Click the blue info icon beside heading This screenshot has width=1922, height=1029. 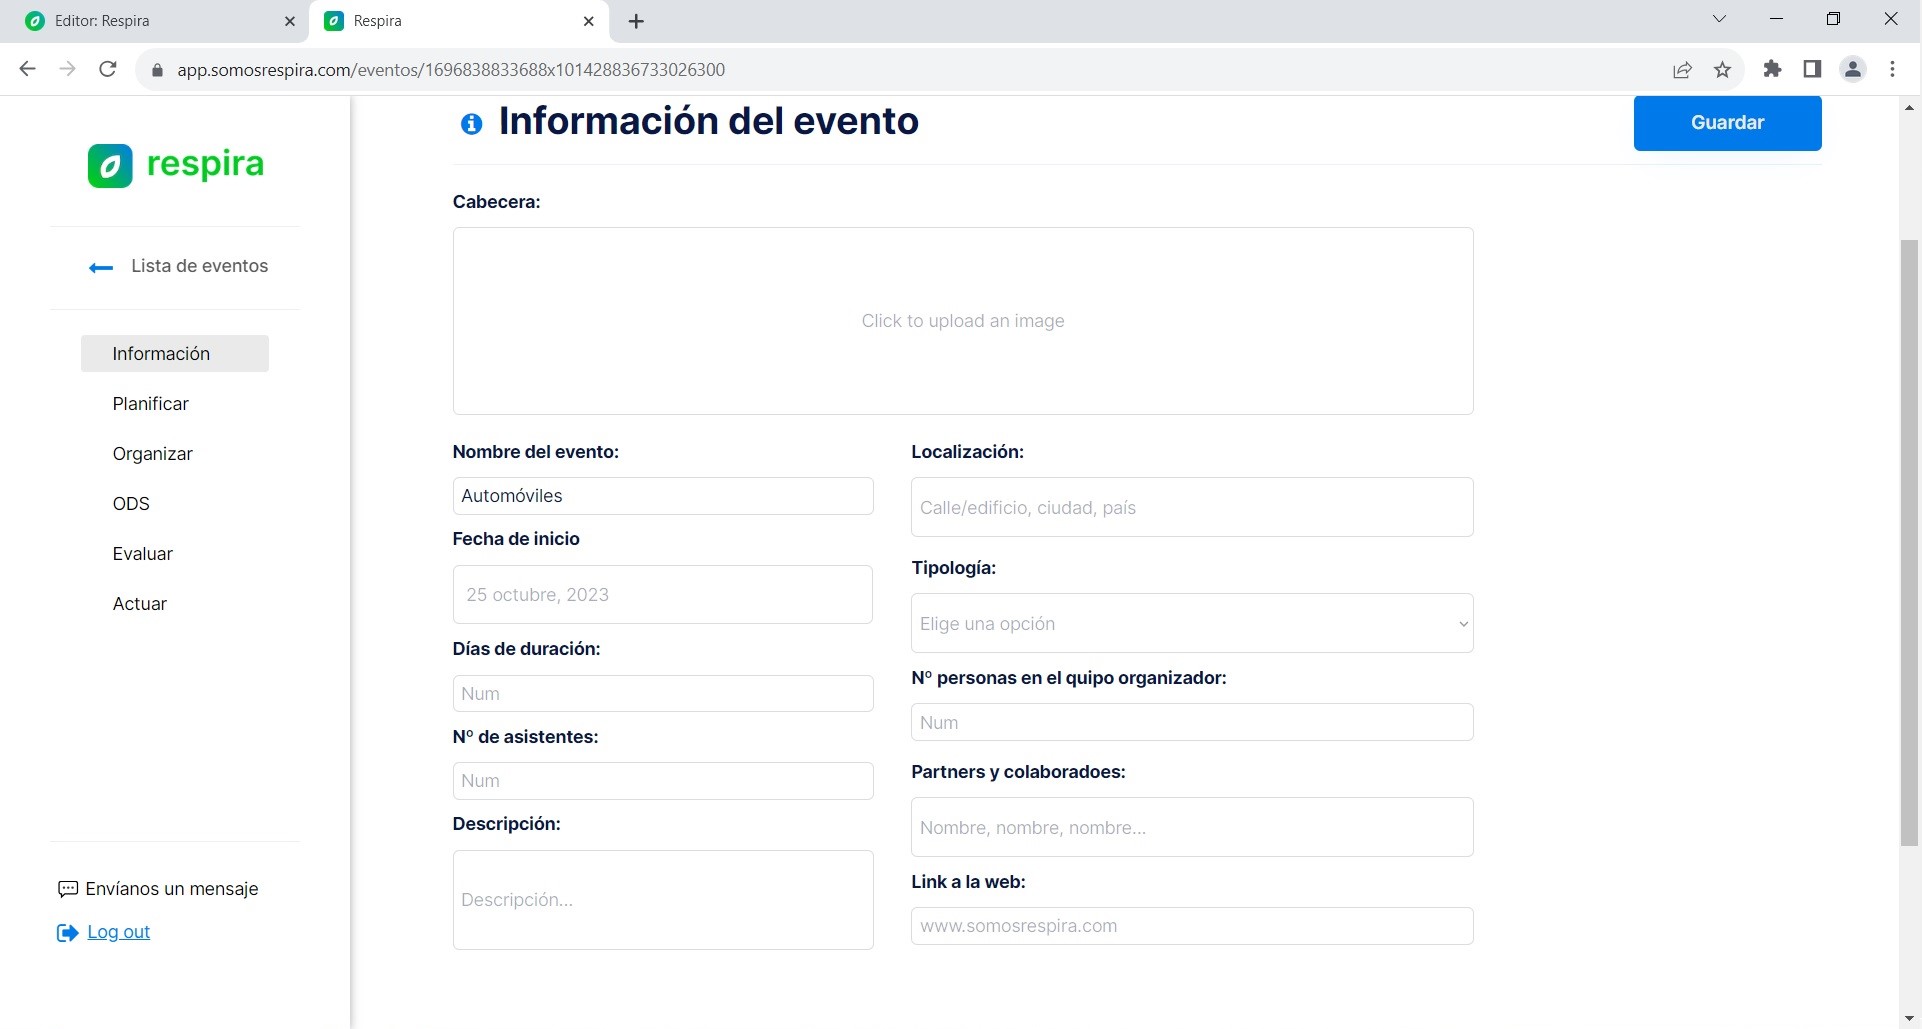(471, 124)
